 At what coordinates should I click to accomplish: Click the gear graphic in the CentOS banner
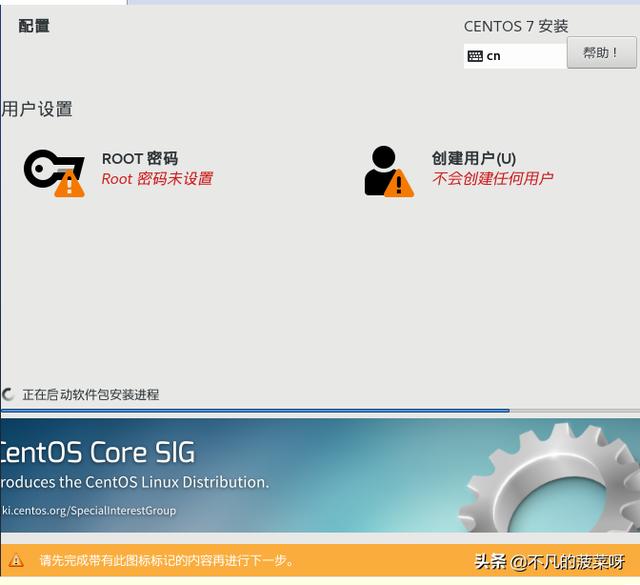click(x=545, y=480)
